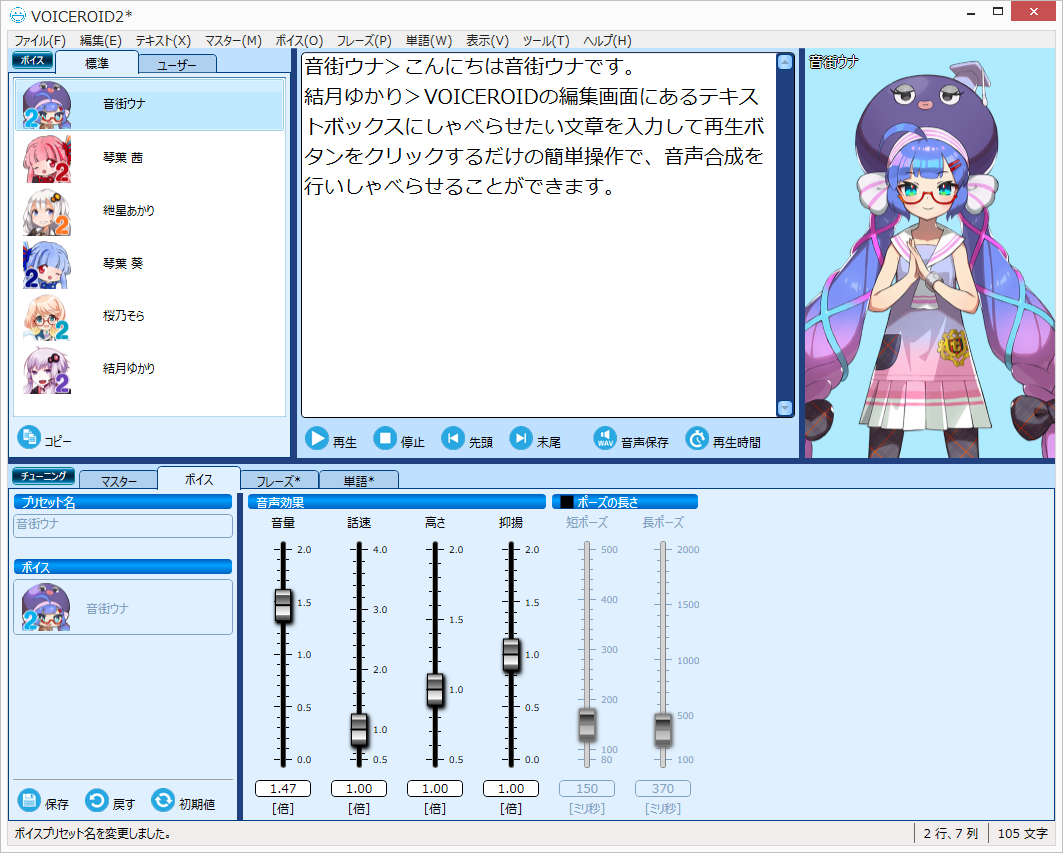Select the 琴葉 茜 voice

point(149,157)
